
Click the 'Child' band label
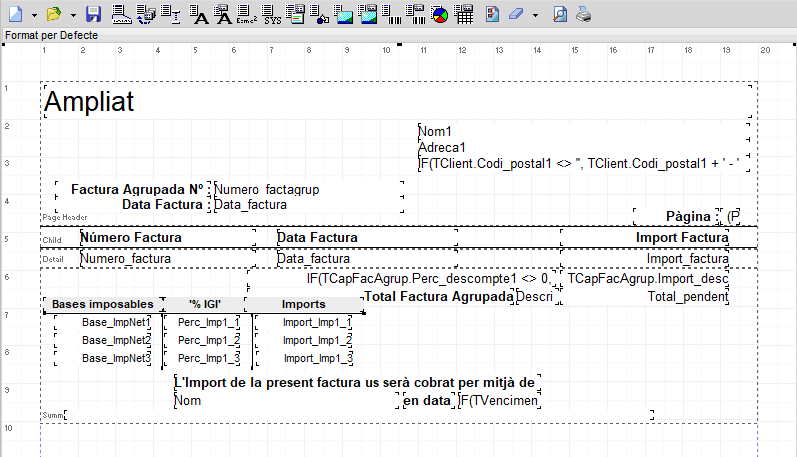point(52,240)
